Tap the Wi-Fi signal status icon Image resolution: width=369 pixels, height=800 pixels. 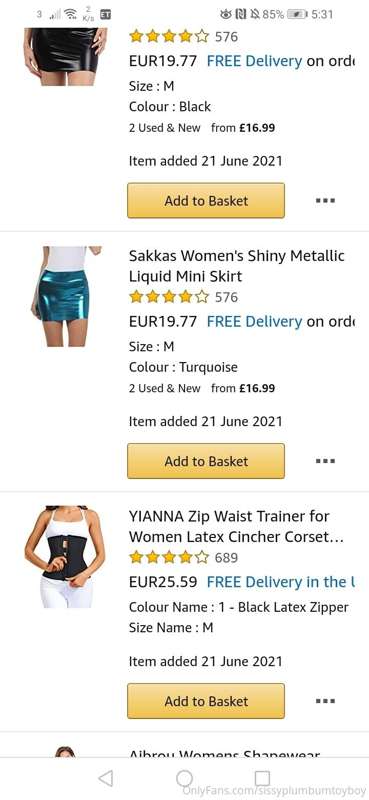point(70,14)
